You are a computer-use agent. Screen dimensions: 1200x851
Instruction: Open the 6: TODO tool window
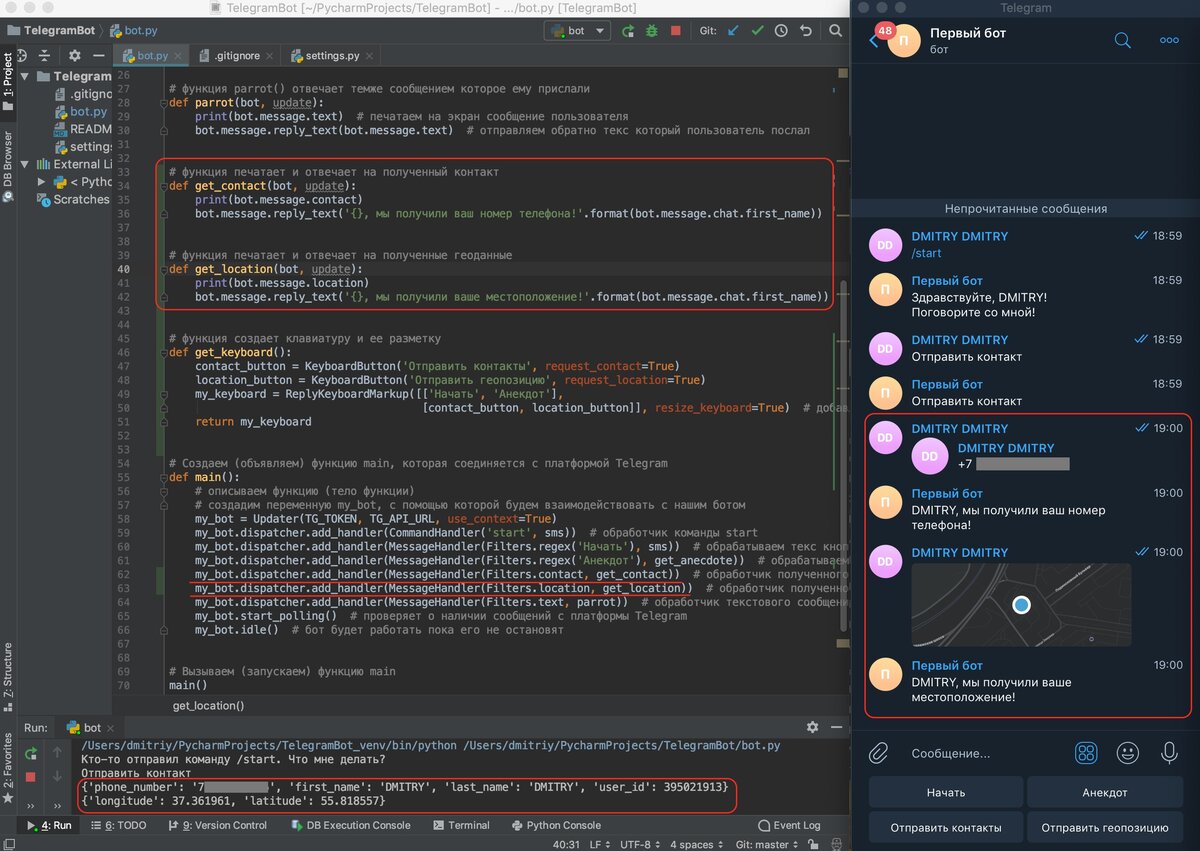click(x=118, y=825)
